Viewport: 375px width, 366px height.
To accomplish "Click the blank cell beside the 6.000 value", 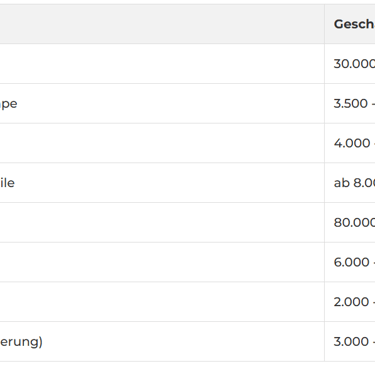I will [162, 262].
